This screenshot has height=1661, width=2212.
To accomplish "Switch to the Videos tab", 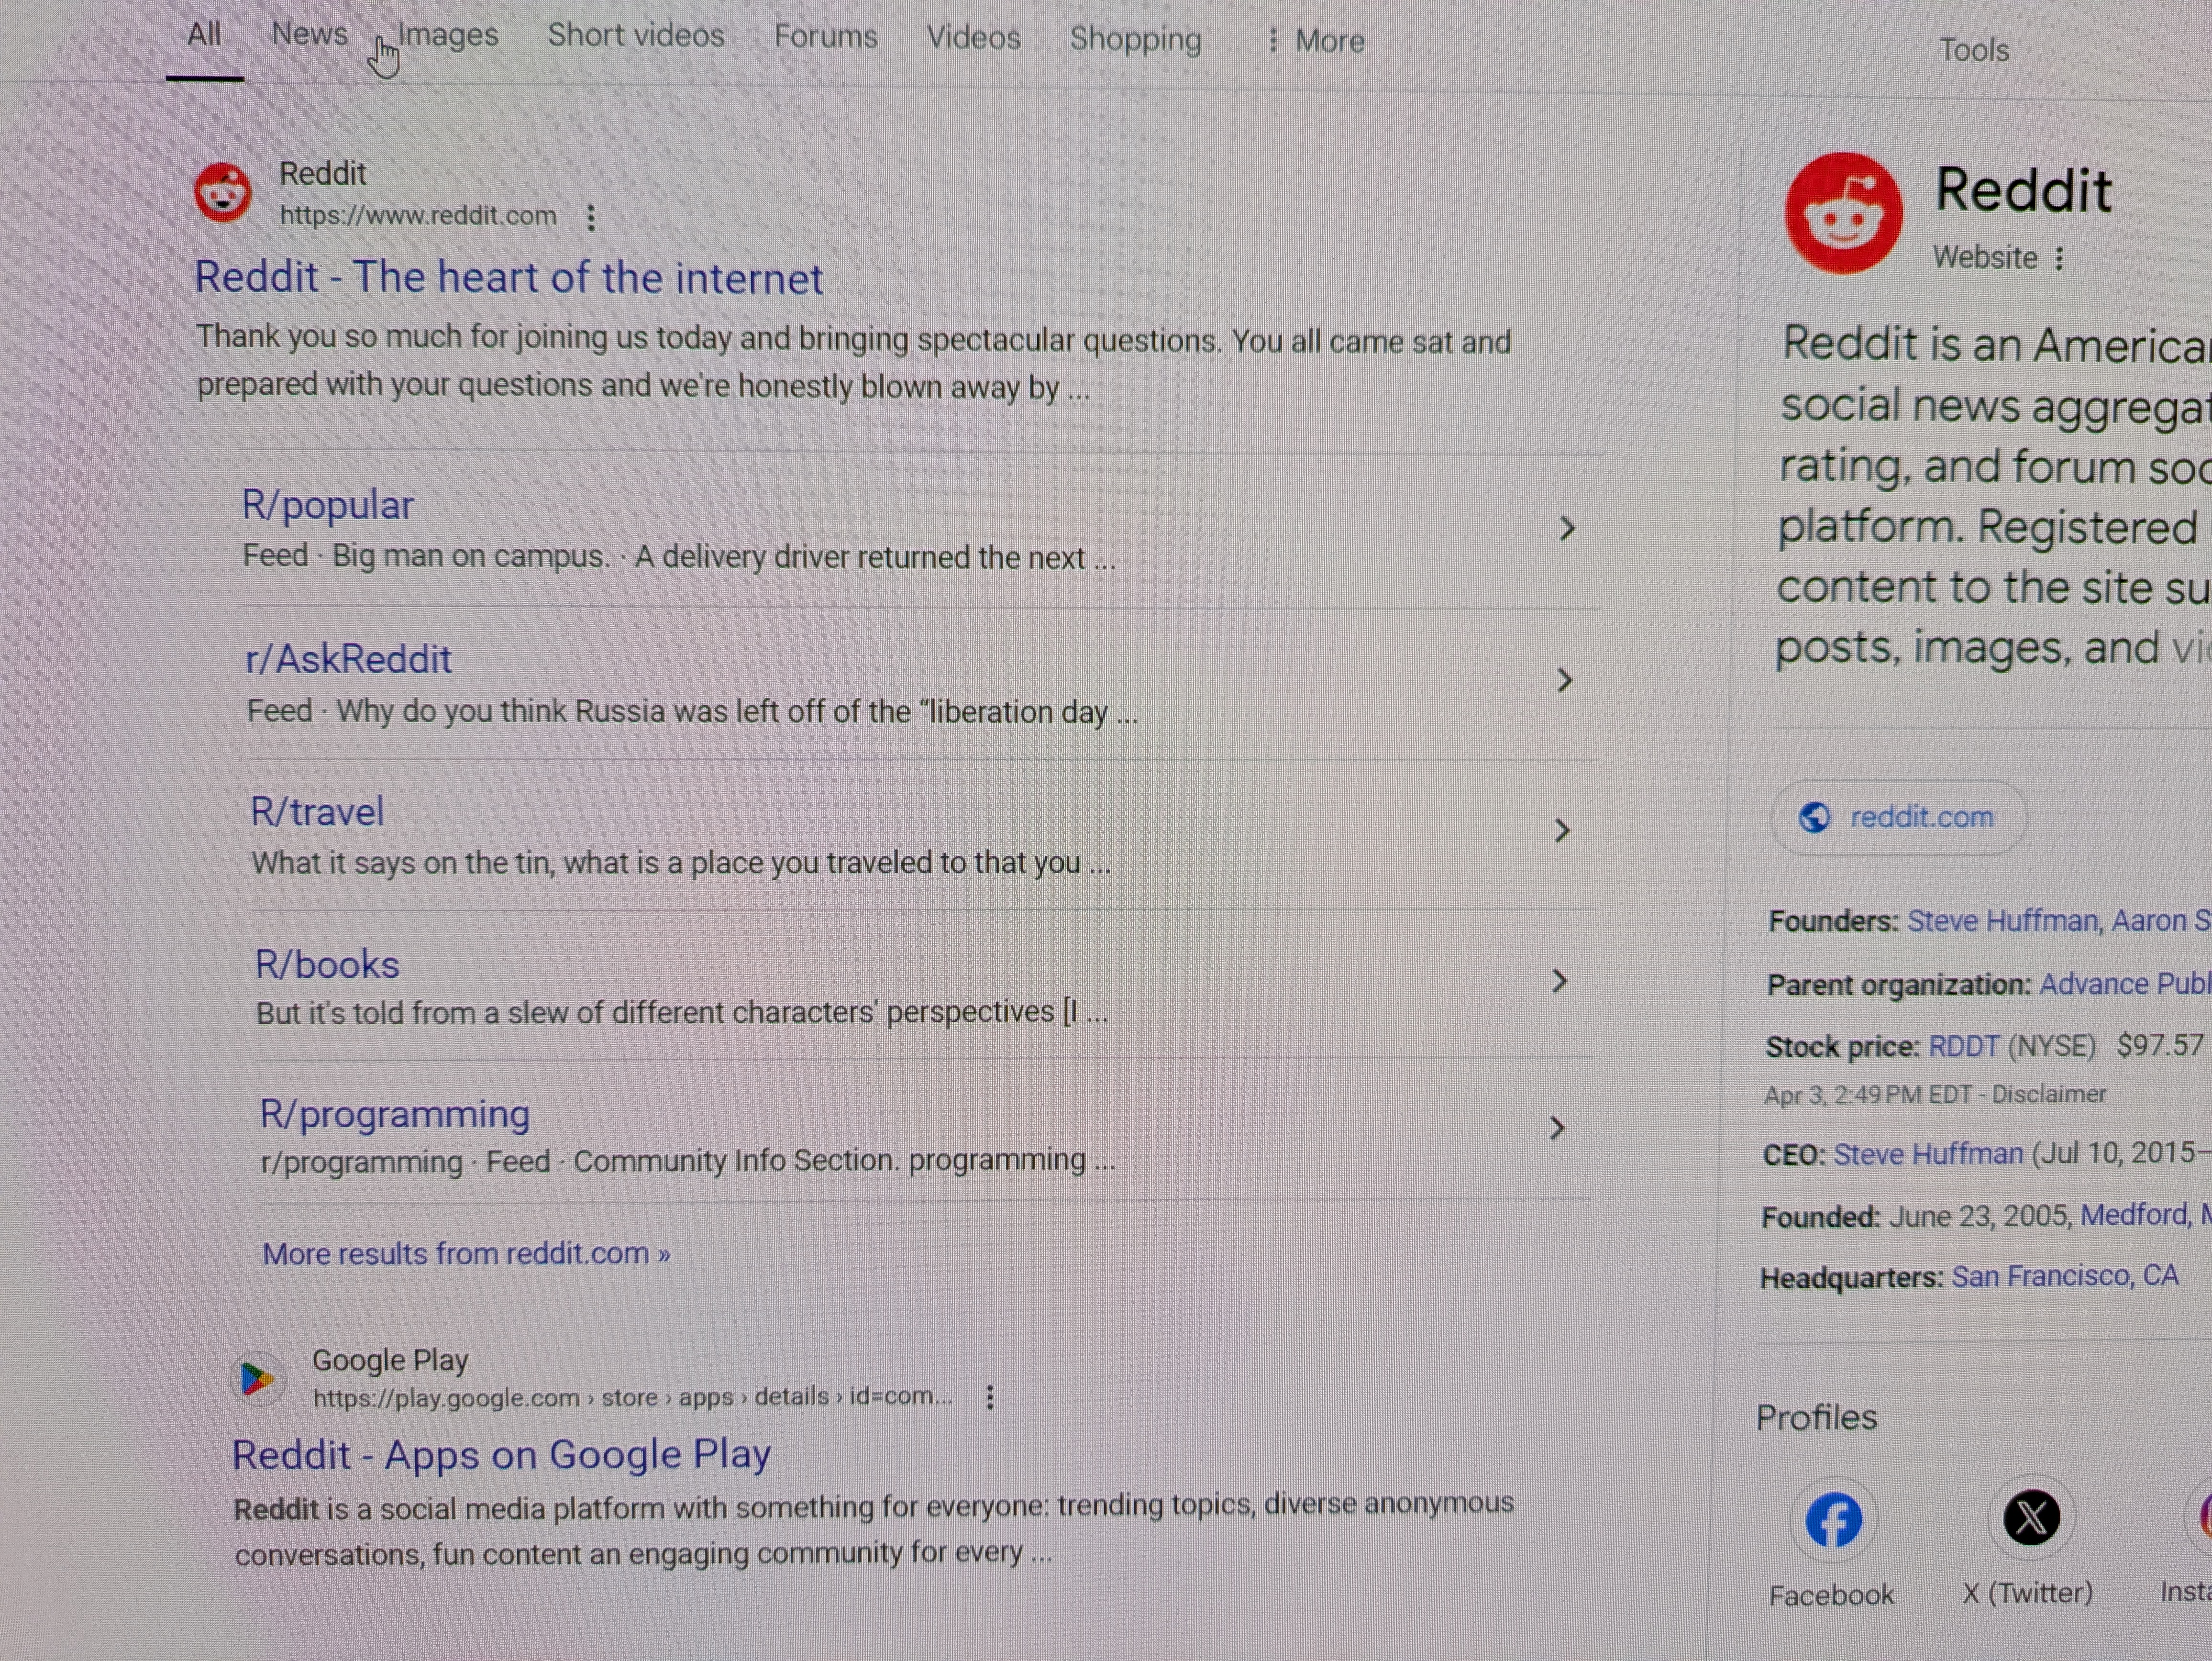I will tap(973, 38).
